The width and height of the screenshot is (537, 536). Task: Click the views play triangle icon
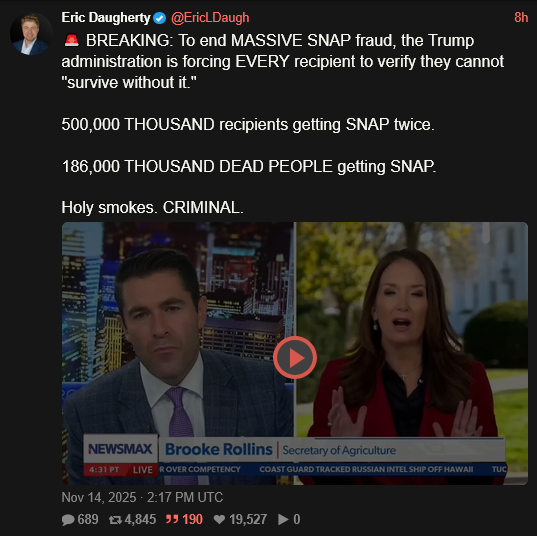click(x=283, y=520)
